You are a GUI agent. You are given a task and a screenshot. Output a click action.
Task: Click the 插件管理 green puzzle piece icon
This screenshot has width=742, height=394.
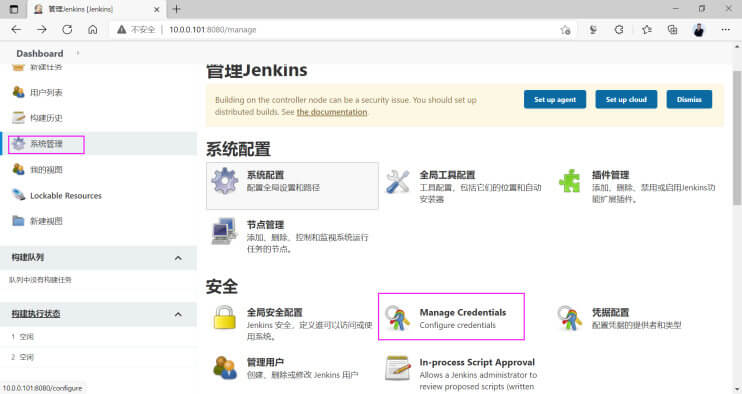click(x=570, y=181)
